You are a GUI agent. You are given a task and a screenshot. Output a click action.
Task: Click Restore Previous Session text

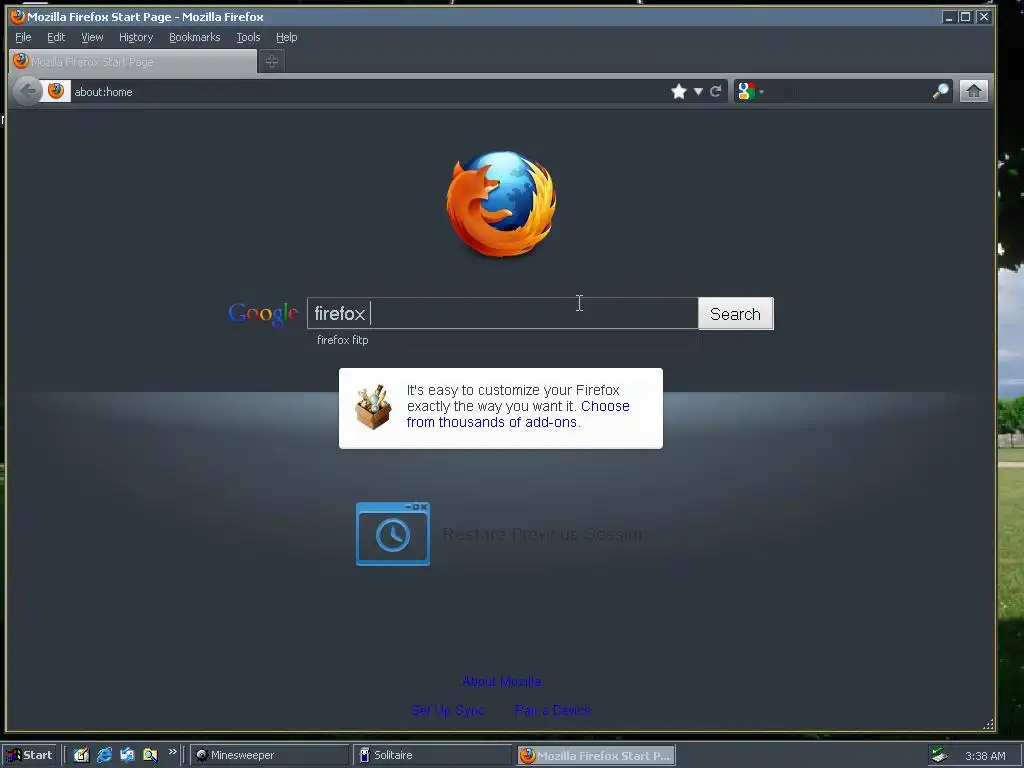point(544,534)
